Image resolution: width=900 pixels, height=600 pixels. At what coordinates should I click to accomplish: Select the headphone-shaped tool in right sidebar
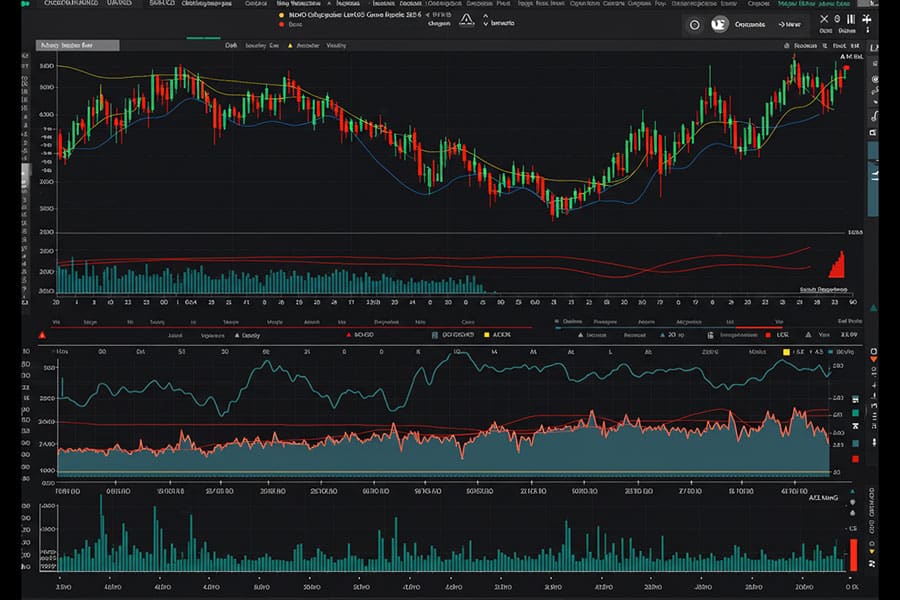[x=874, y=117]
